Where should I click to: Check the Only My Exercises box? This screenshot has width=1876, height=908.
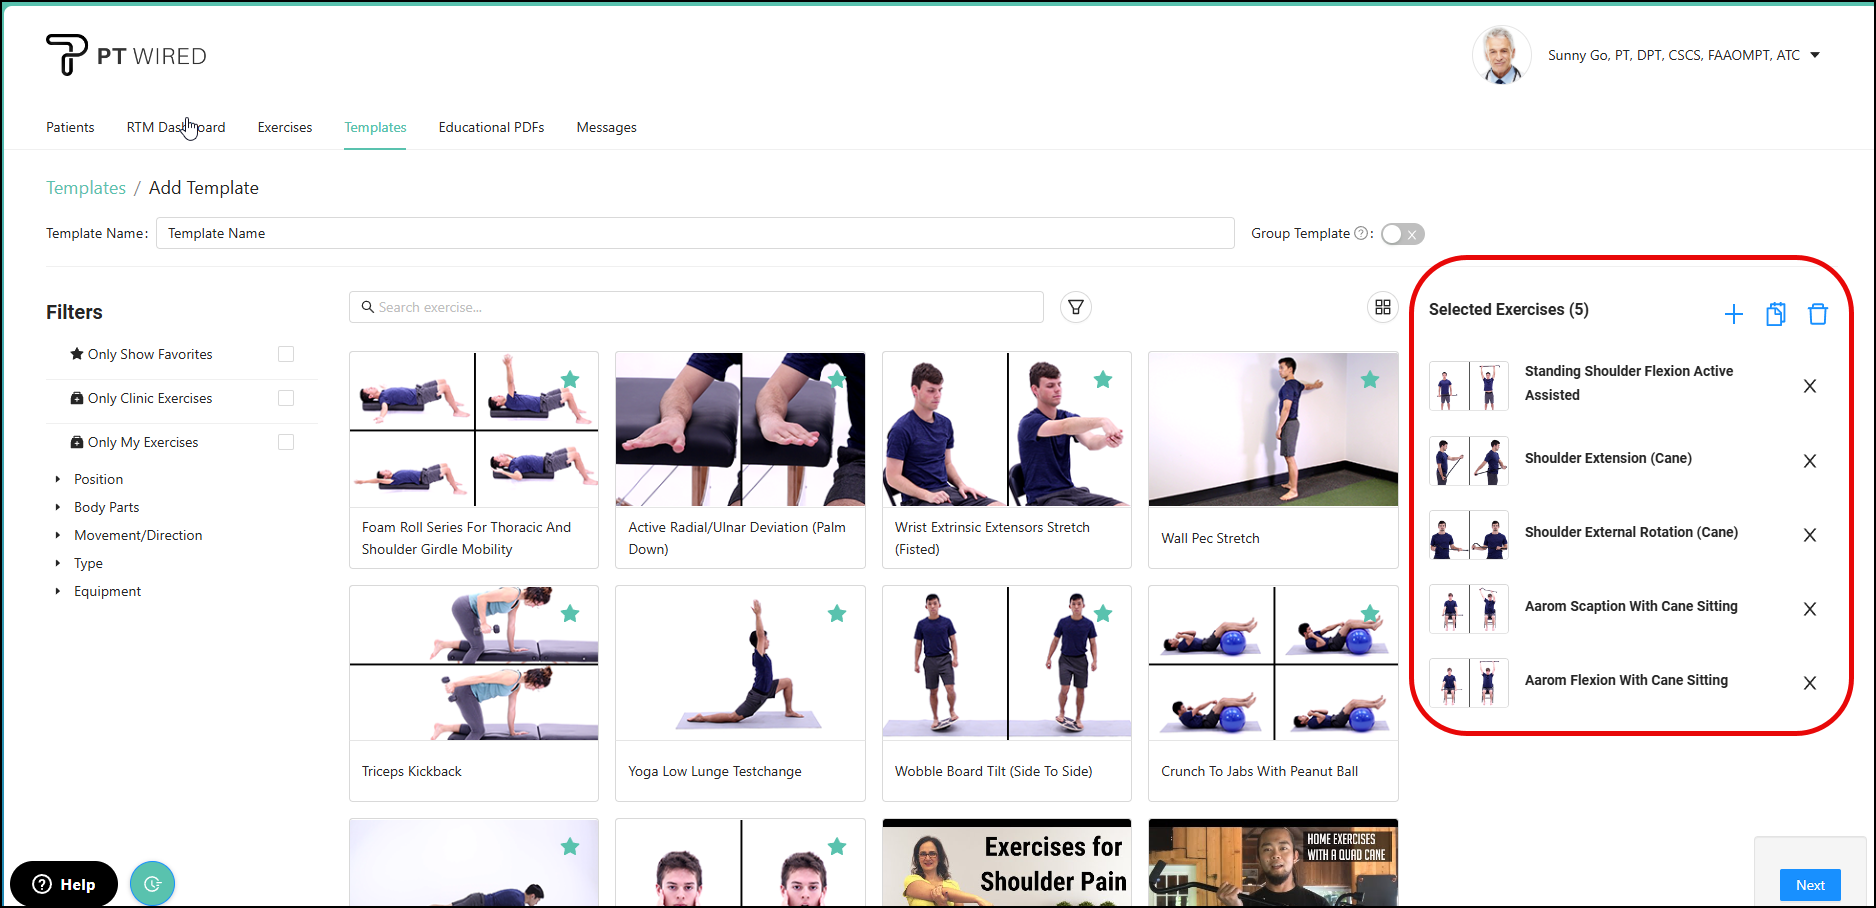(286, 442)
